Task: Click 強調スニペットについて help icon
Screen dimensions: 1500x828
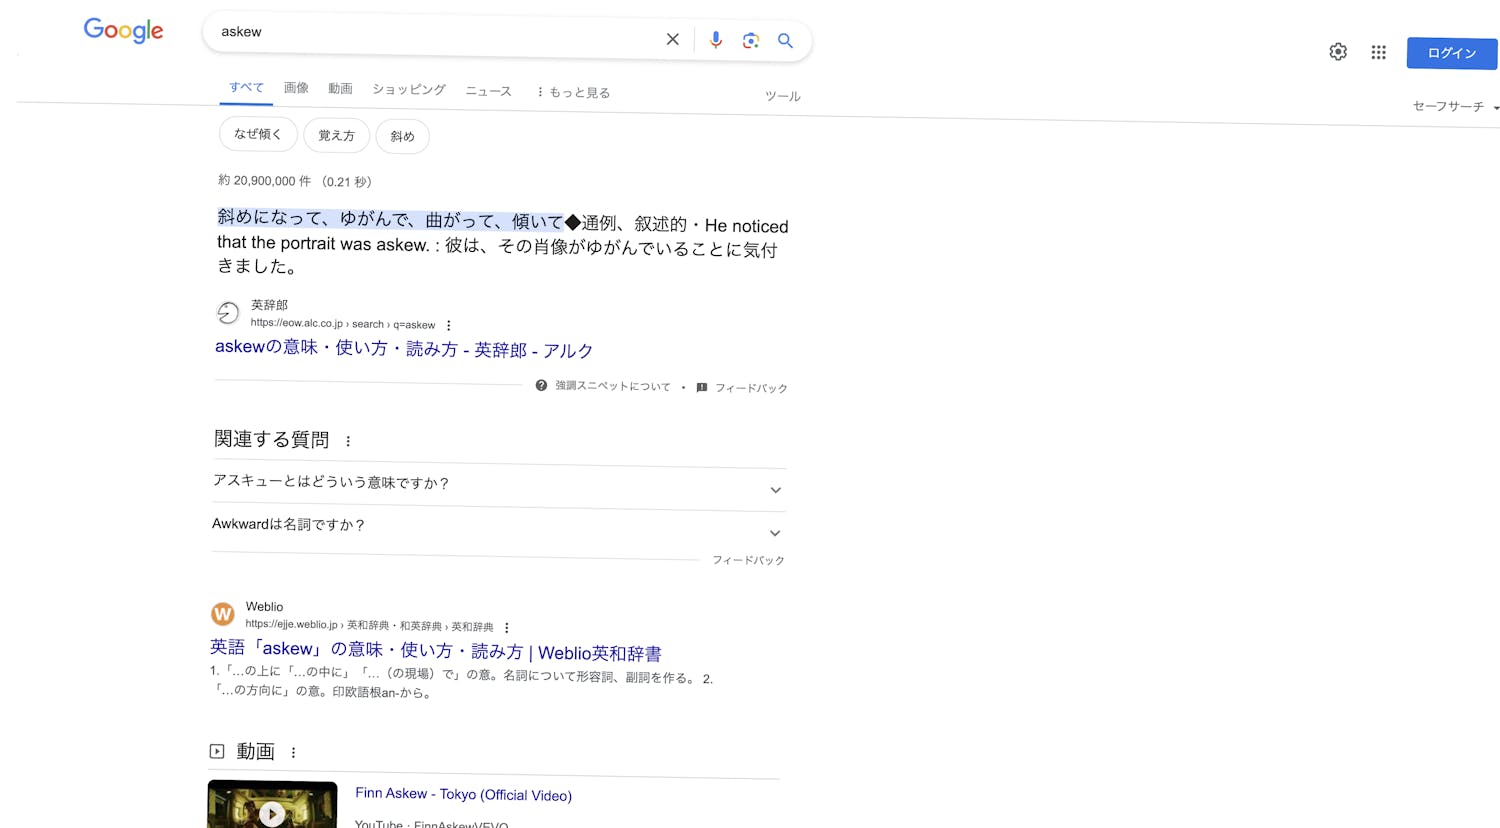Action: (x=541, y=385)
